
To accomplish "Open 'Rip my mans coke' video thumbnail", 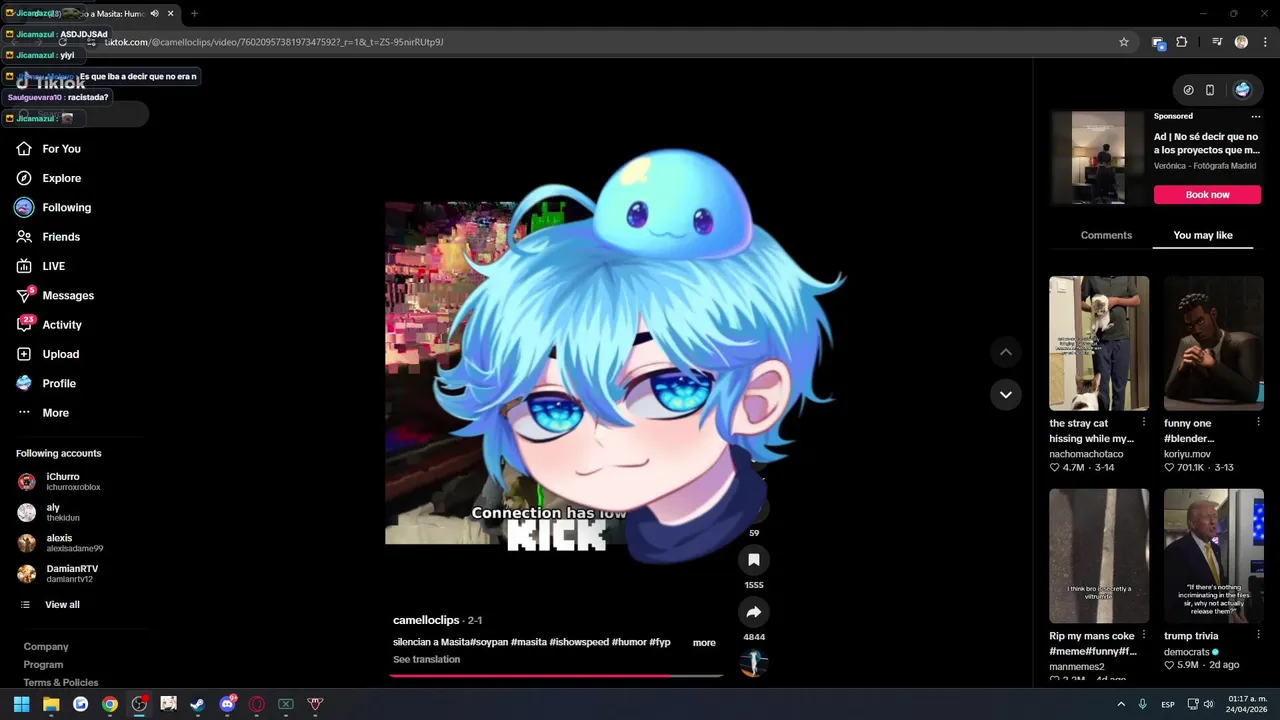I will pos(1099,556).
